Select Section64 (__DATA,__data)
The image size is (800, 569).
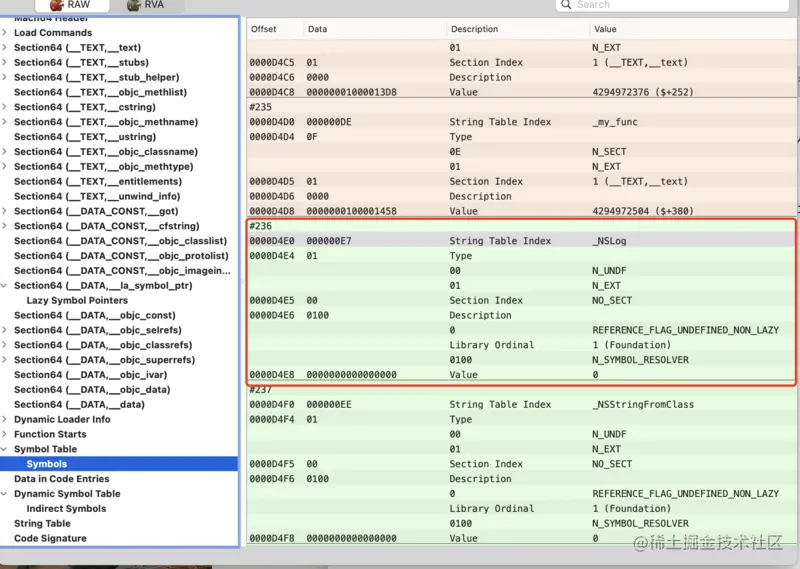80,404
